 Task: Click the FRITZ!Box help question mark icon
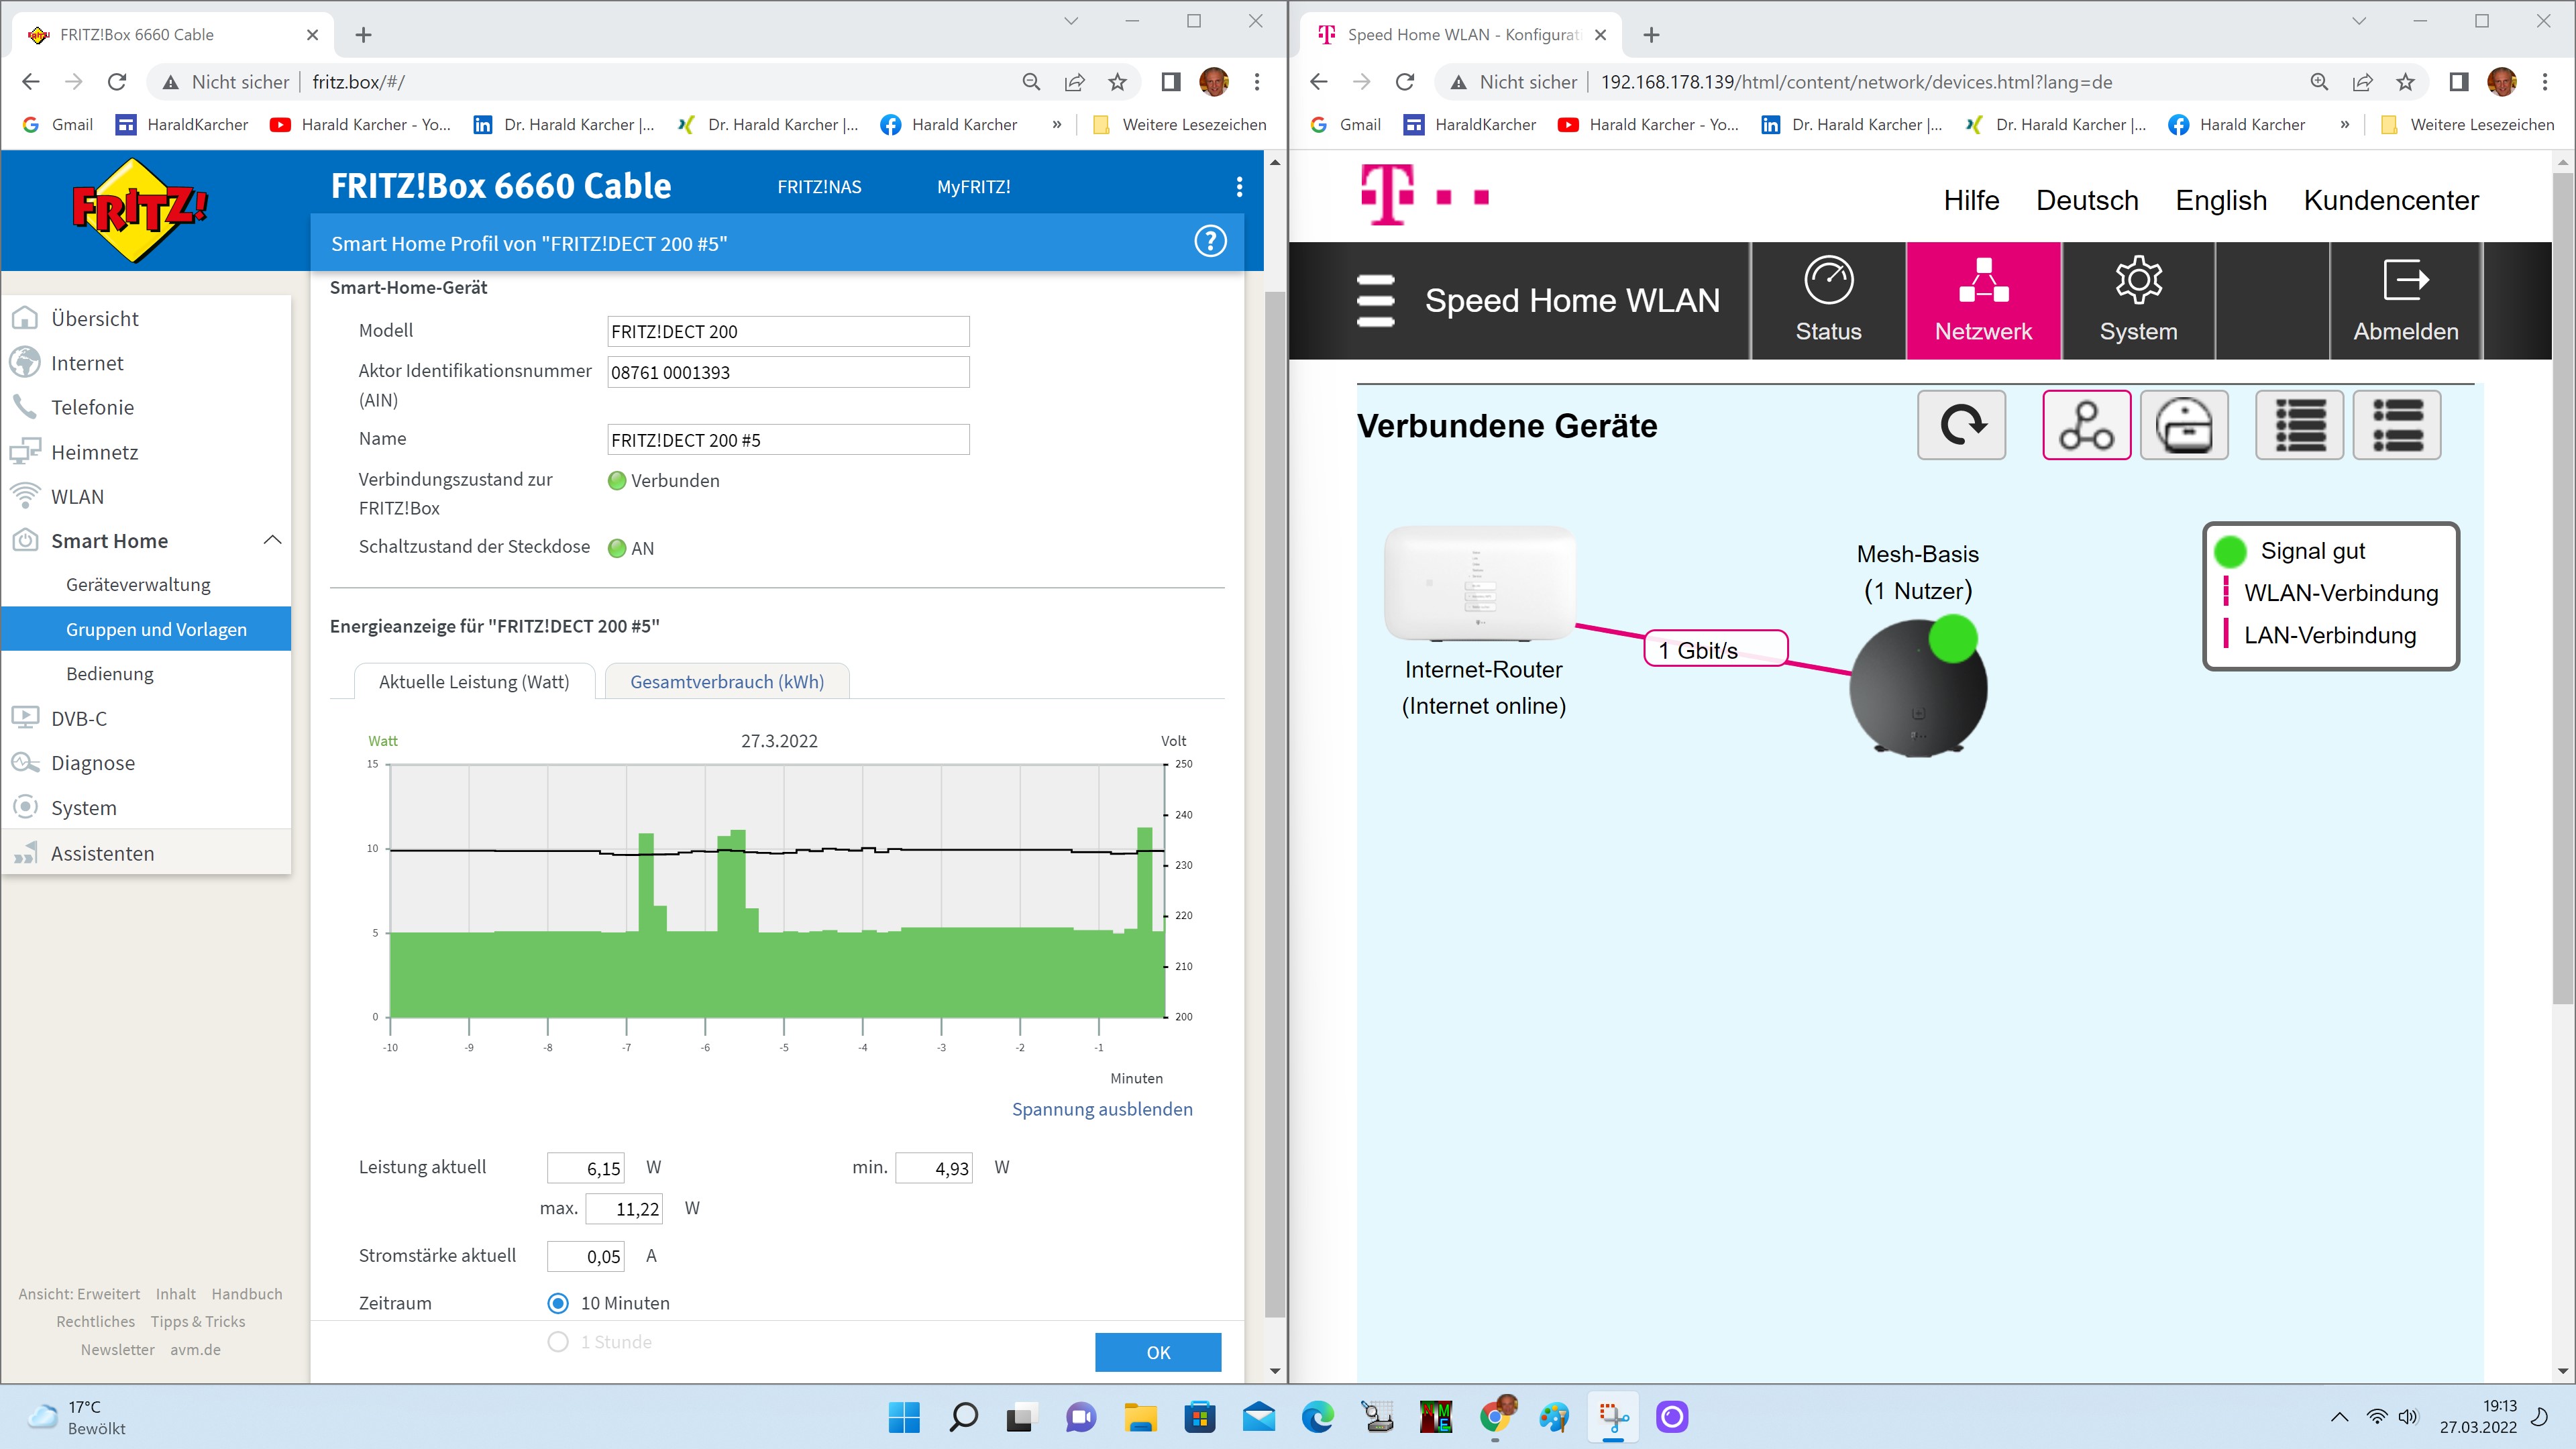coord(1210,242)
